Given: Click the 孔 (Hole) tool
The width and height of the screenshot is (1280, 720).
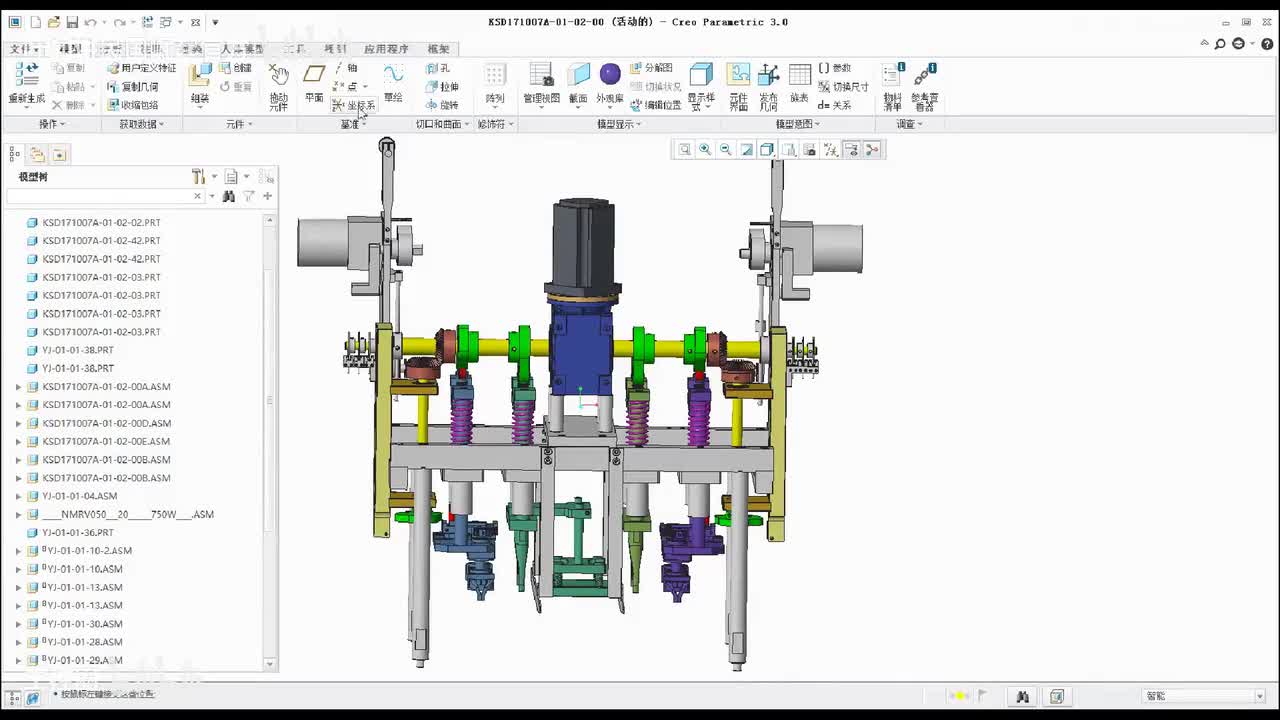Looking at the screenshot, I should (439, 68).
